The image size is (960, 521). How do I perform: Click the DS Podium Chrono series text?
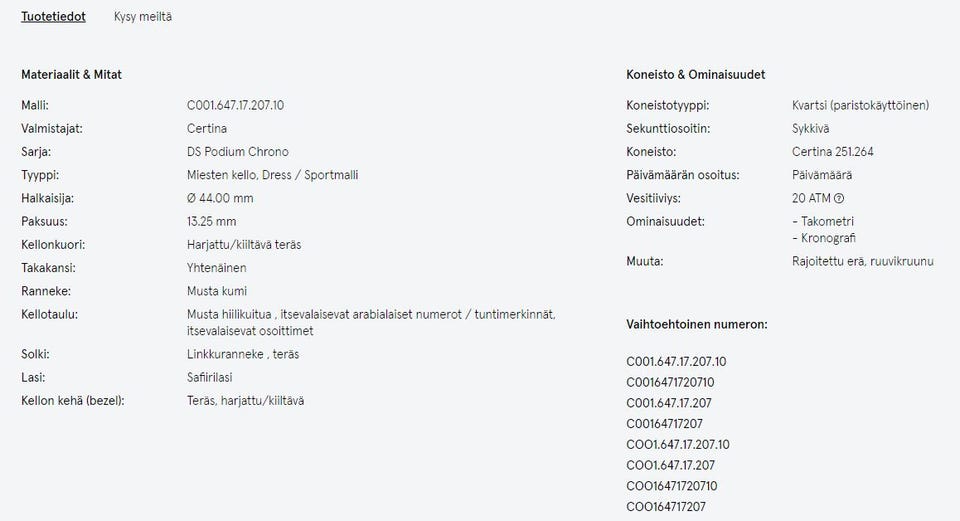(238, 152)
